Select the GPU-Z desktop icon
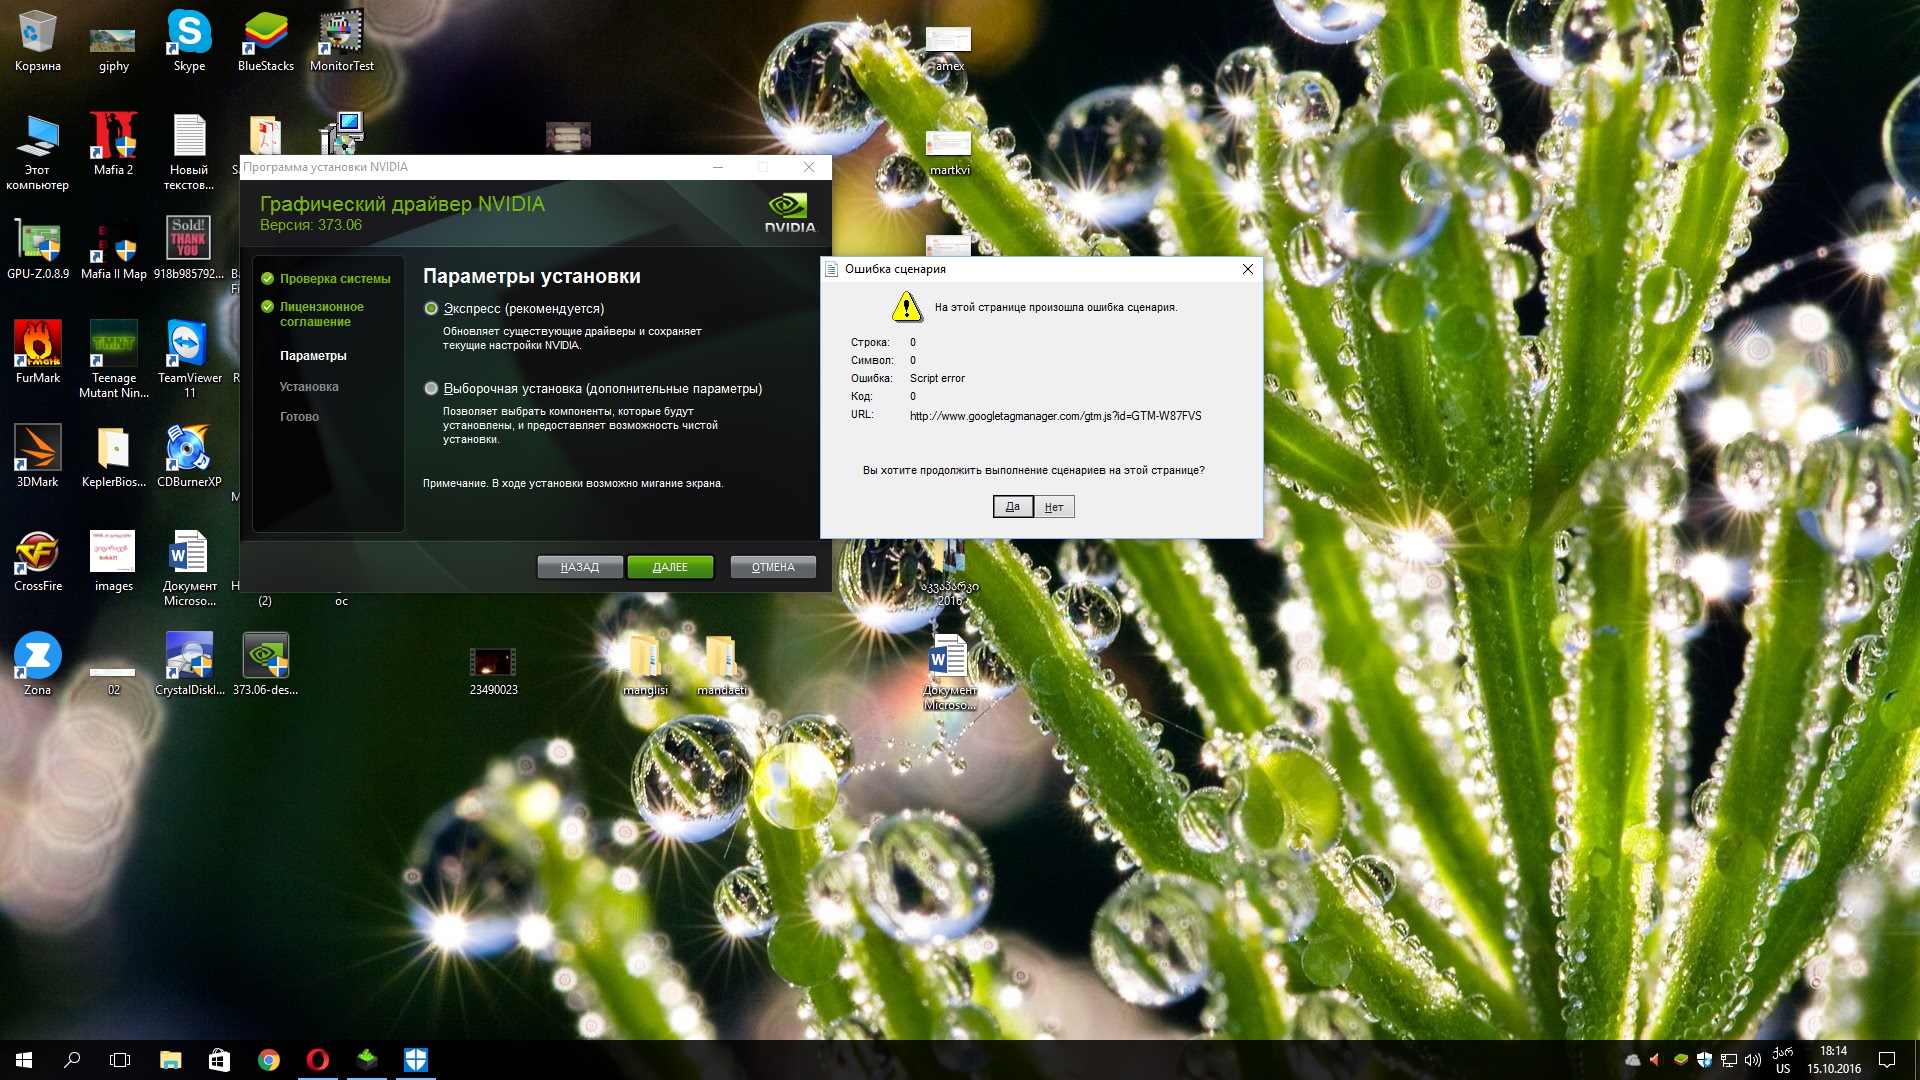The image size is (1920, 1080). click(x=38, y=242)
